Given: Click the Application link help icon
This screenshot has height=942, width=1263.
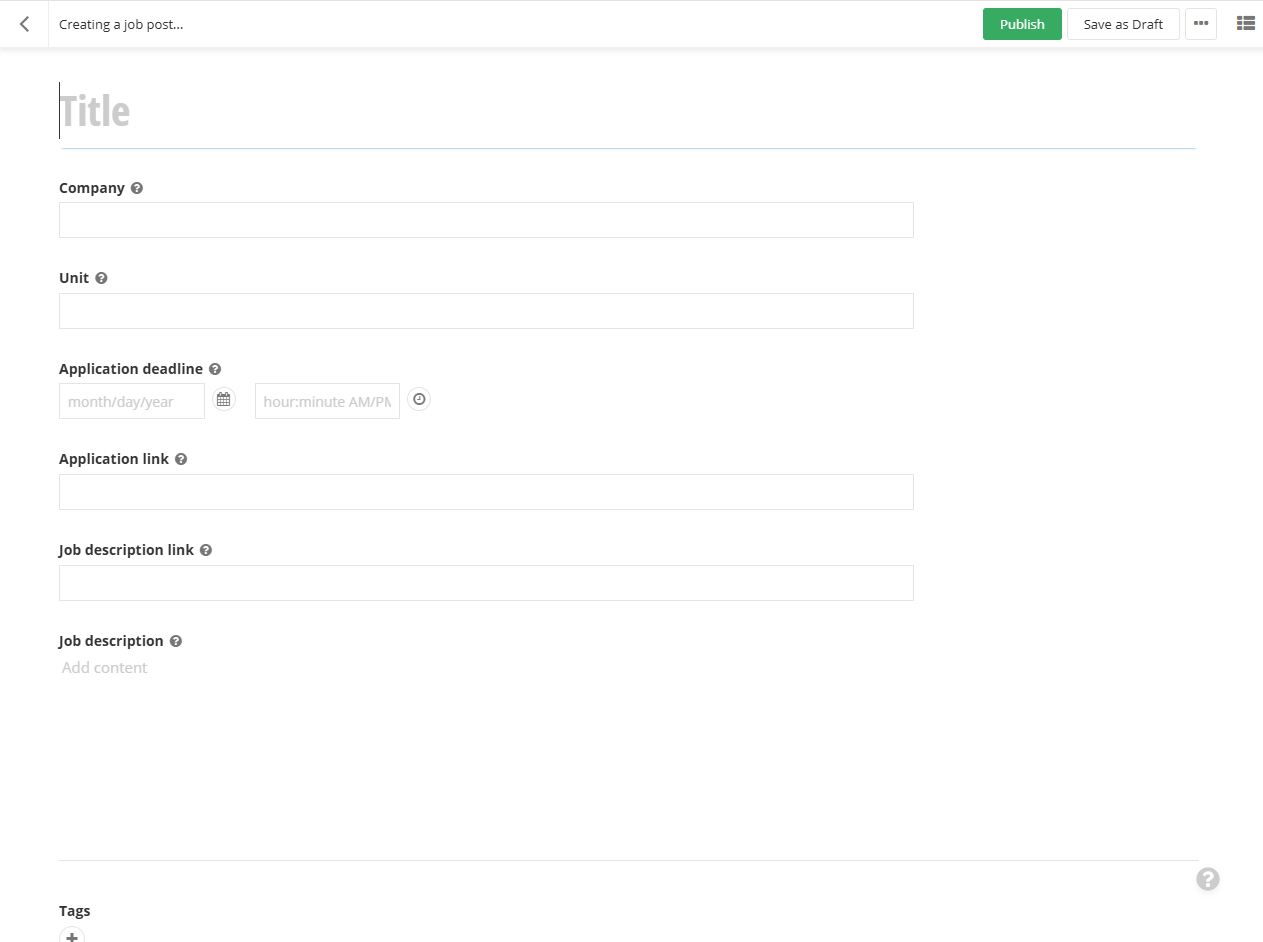Looking at the screenshot, I should [x=181, y=459].
